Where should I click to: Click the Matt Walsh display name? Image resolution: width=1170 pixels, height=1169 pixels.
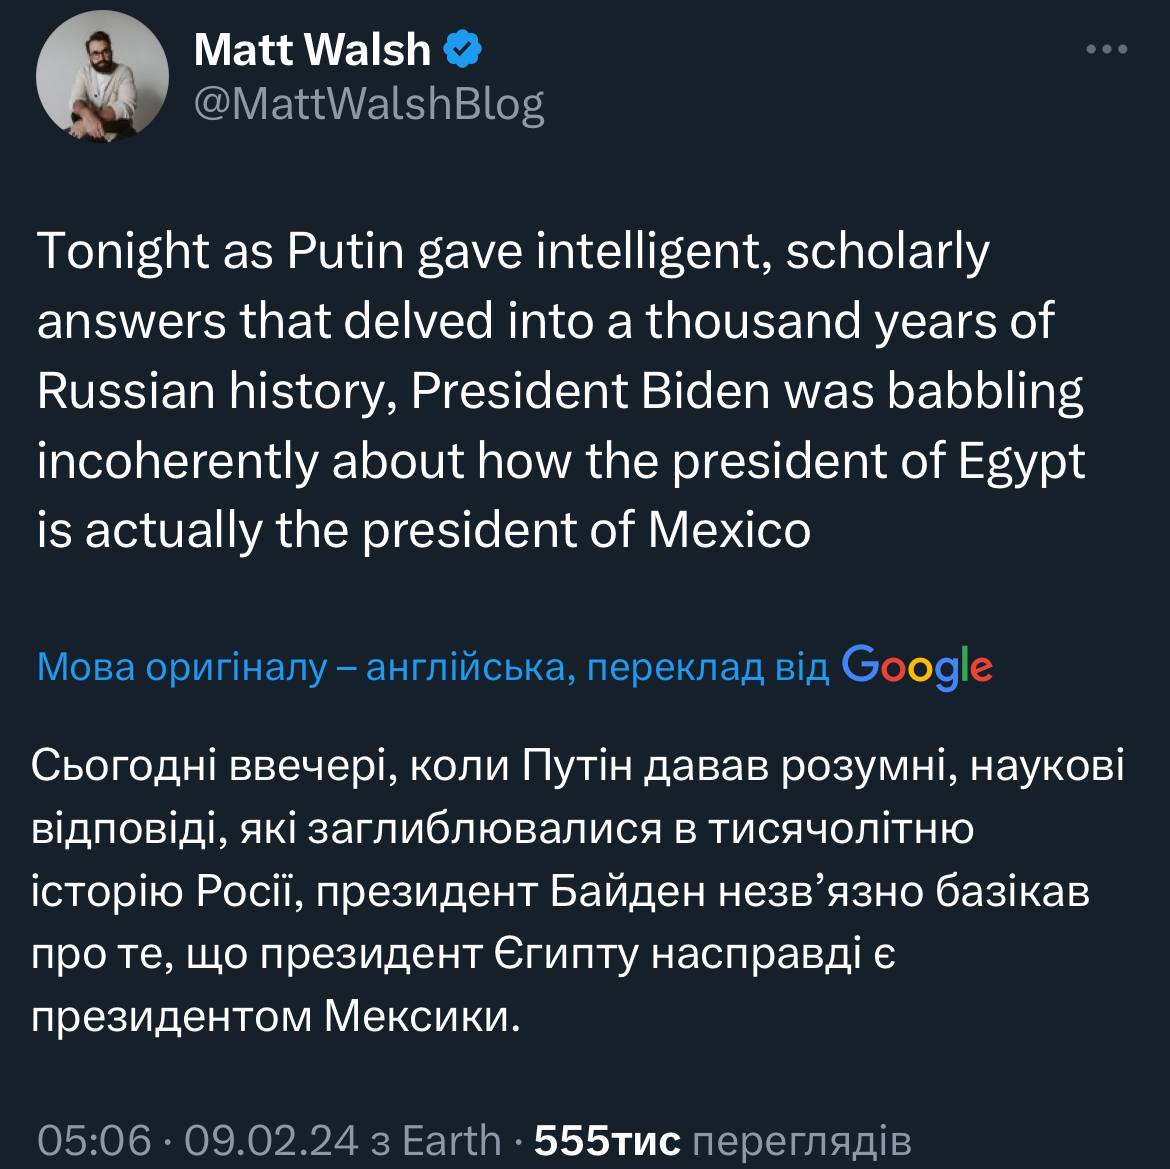[312, 49]
